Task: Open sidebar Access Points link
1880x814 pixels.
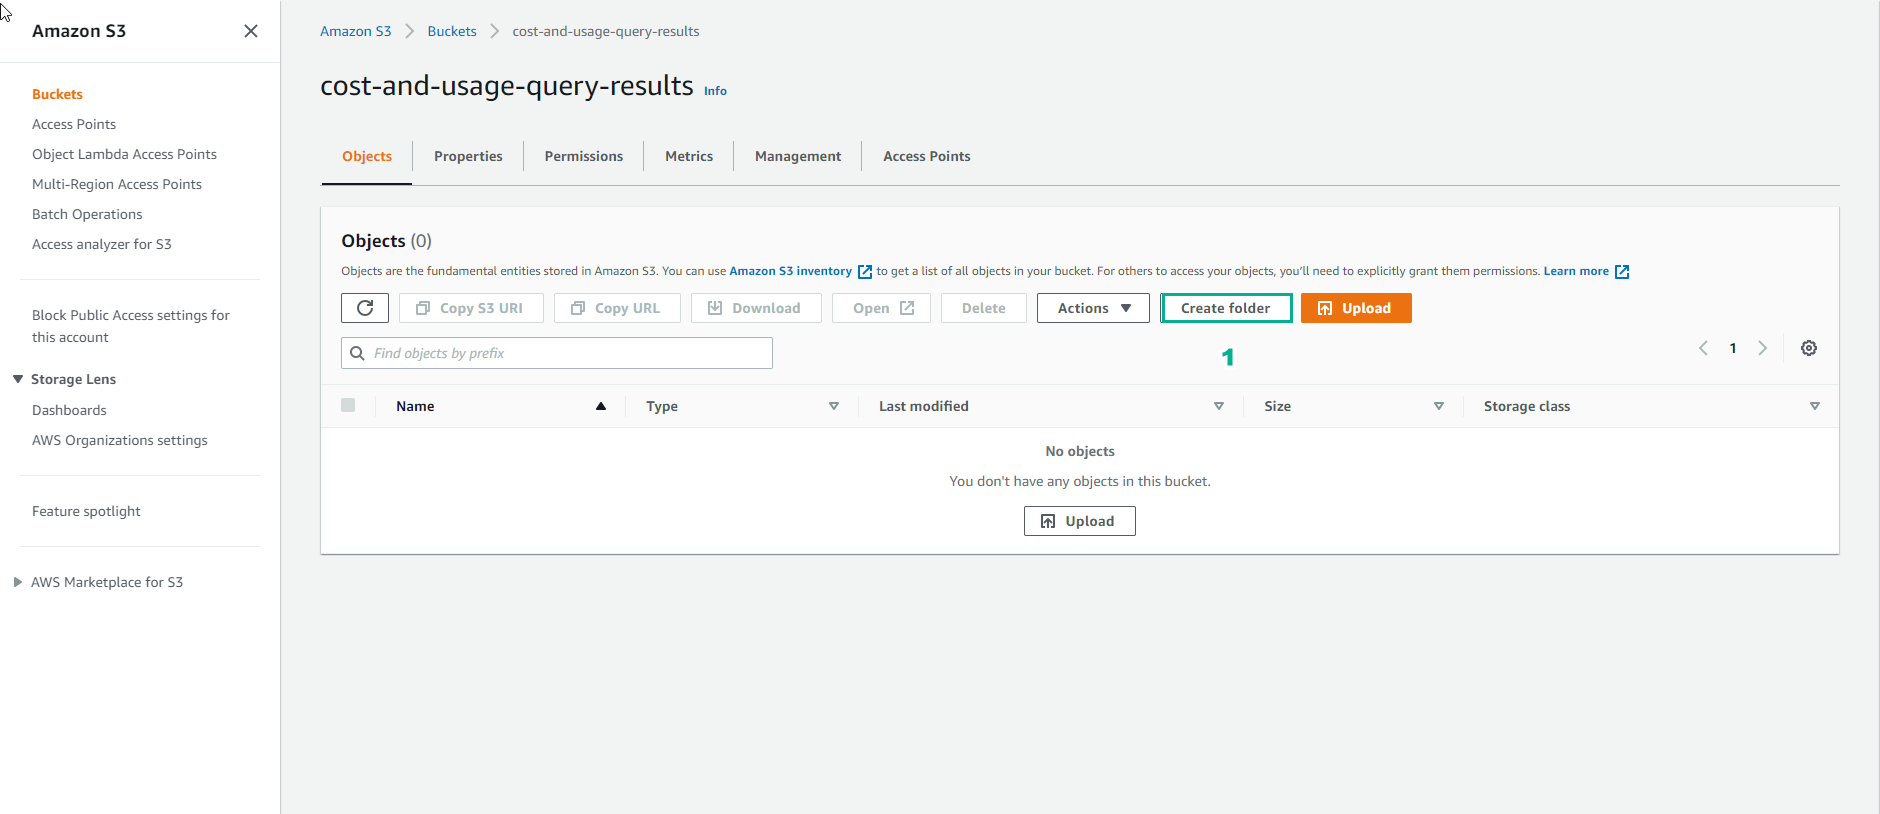Action: [x=74, y=124]
